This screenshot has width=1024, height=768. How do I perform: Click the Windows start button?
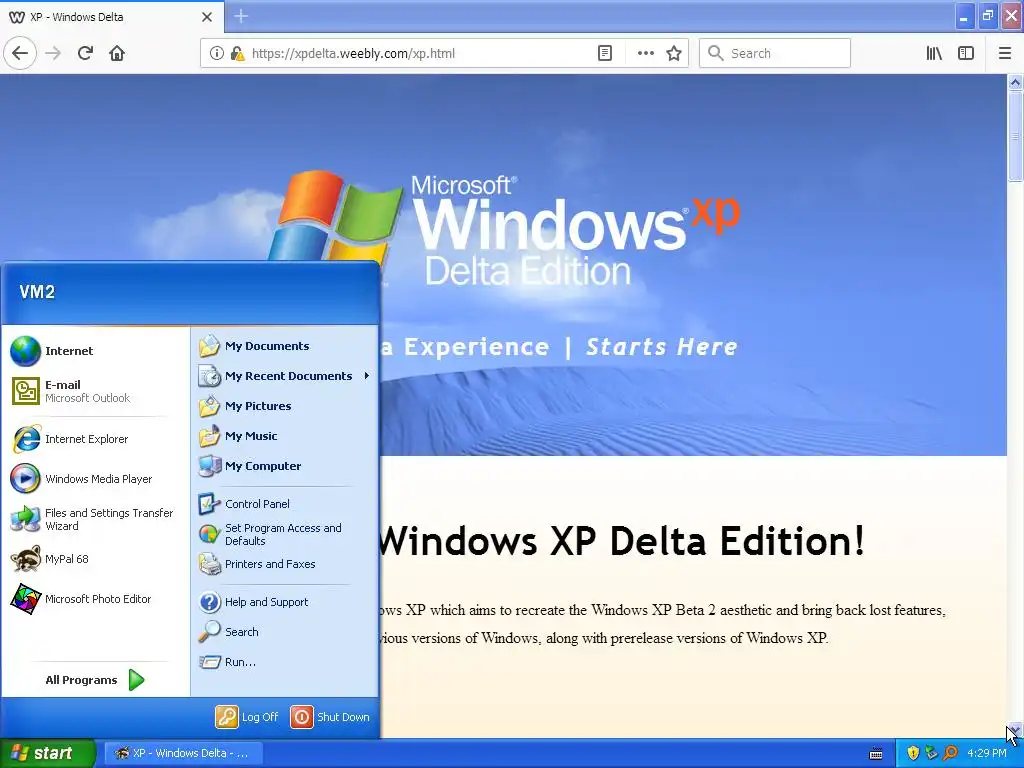[x=48, y=754]
